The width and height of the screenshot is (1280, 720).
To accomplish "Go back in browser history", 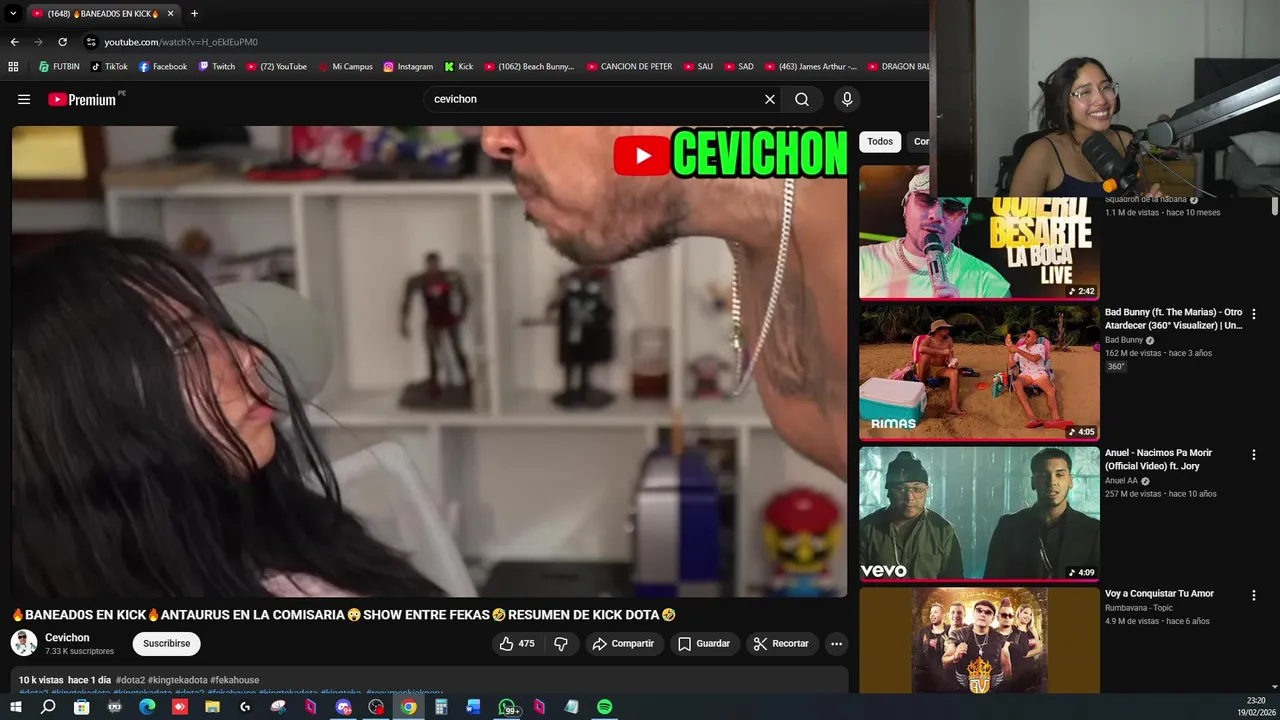I will 14,42.
